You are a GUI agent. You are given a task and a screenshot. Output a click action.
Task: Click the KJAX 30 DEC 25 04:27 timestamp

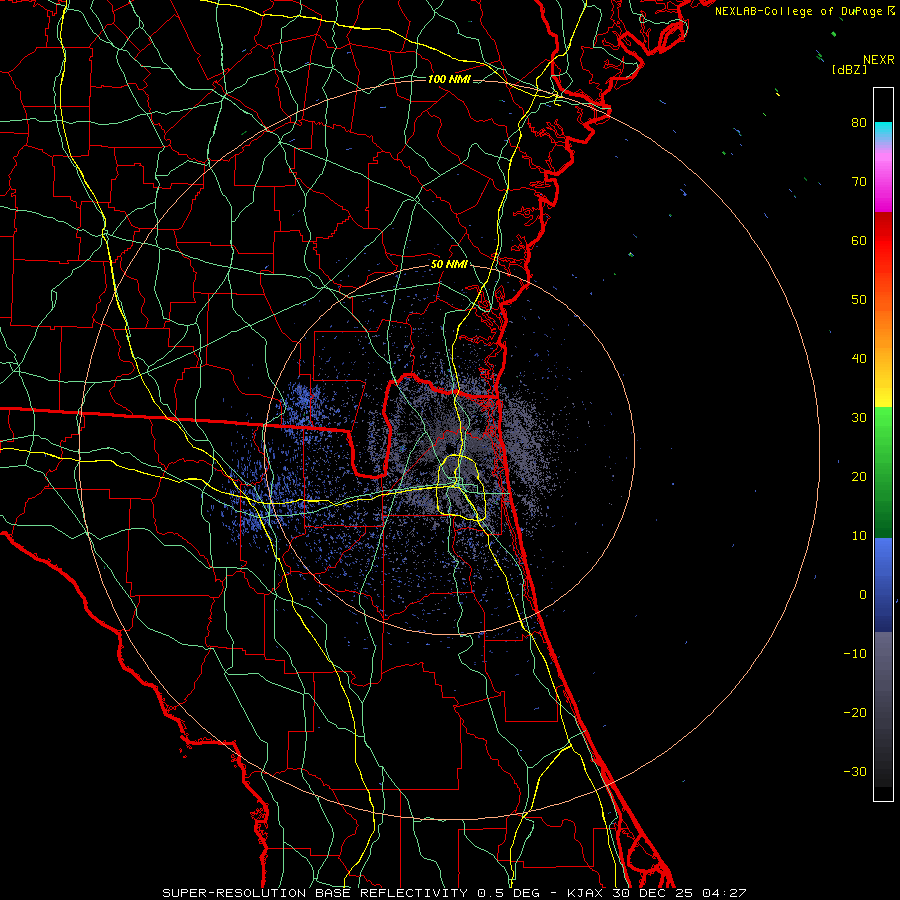click(x=657, y=893)
